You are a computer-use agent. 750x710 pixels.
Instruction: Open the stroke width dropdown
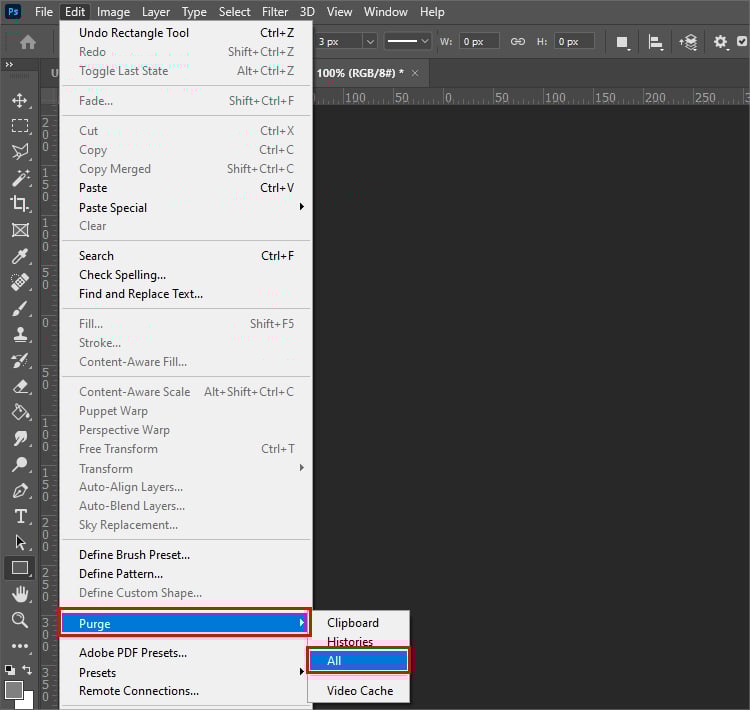(370, 42)
